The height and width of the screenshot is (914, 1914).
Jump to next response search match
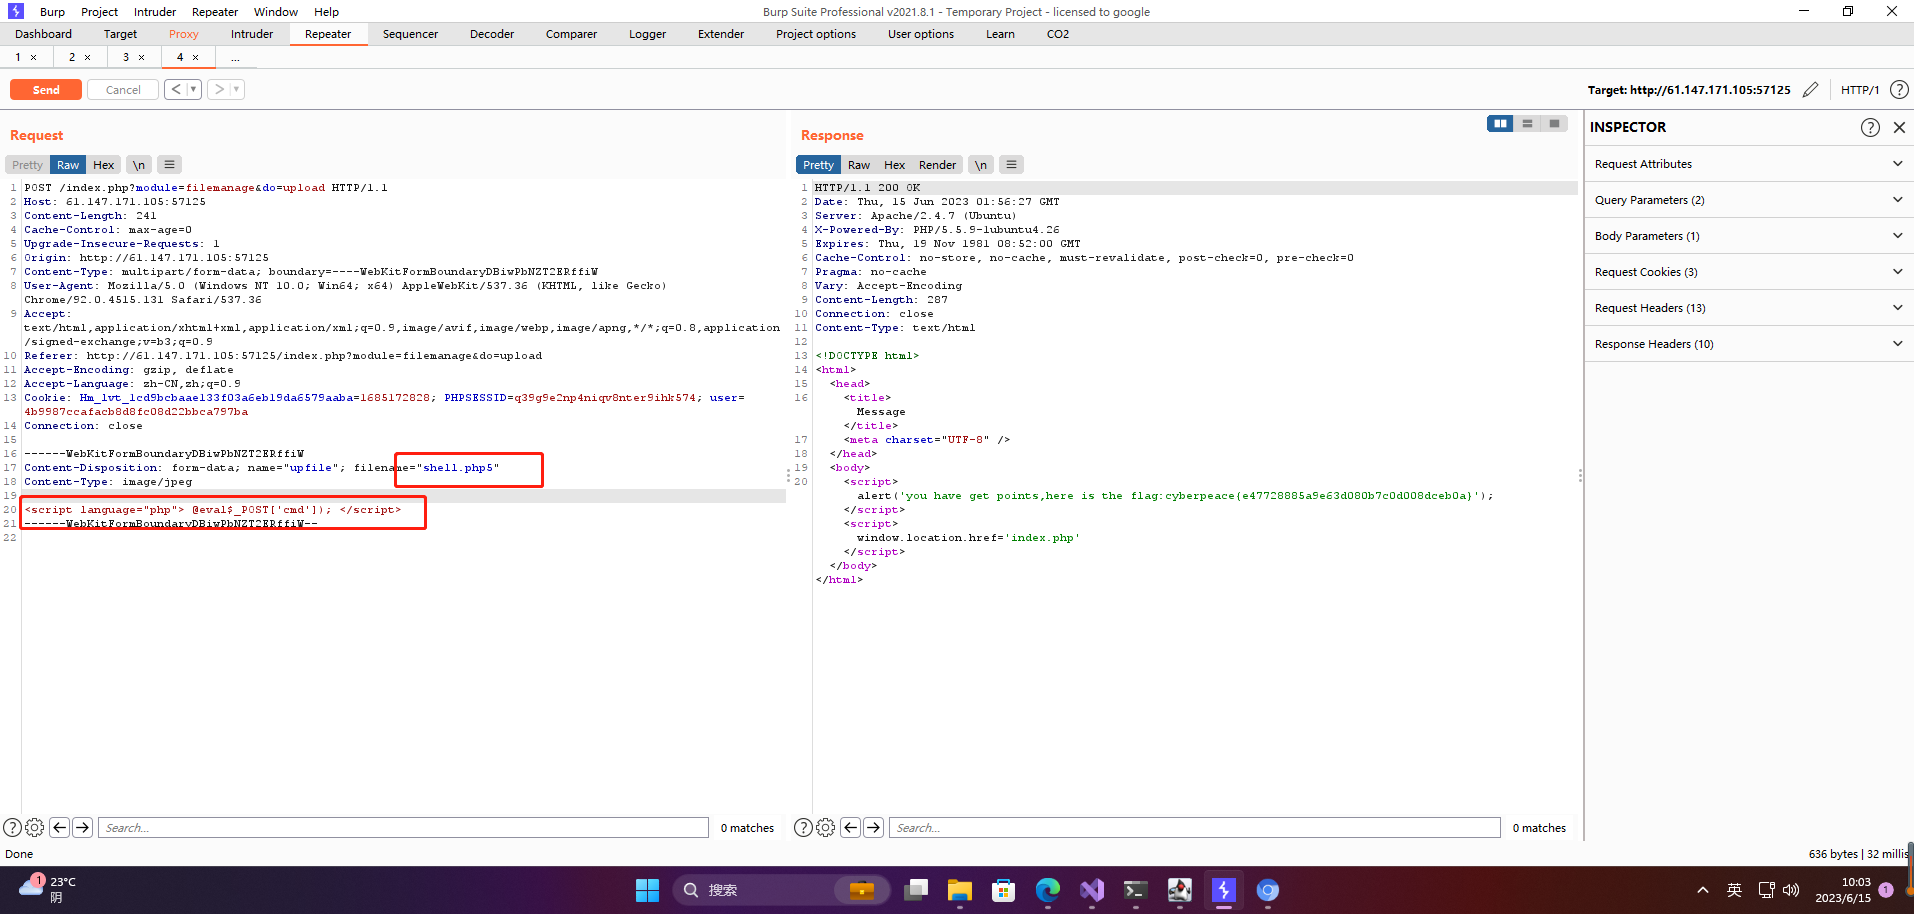pyautogui.click(x=873, y=828)
